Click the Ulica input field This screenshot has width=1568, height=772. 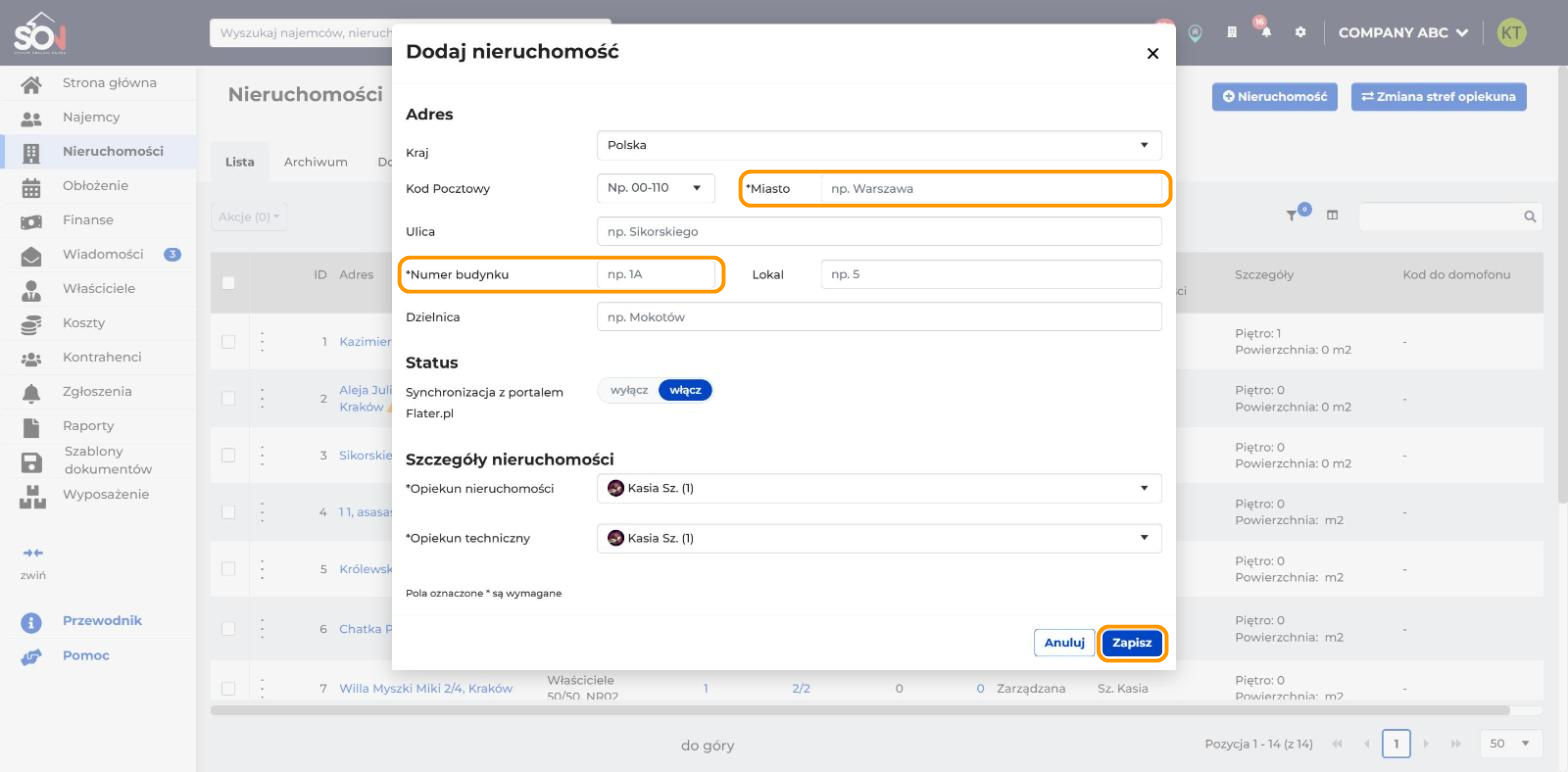tap(879, 231)
